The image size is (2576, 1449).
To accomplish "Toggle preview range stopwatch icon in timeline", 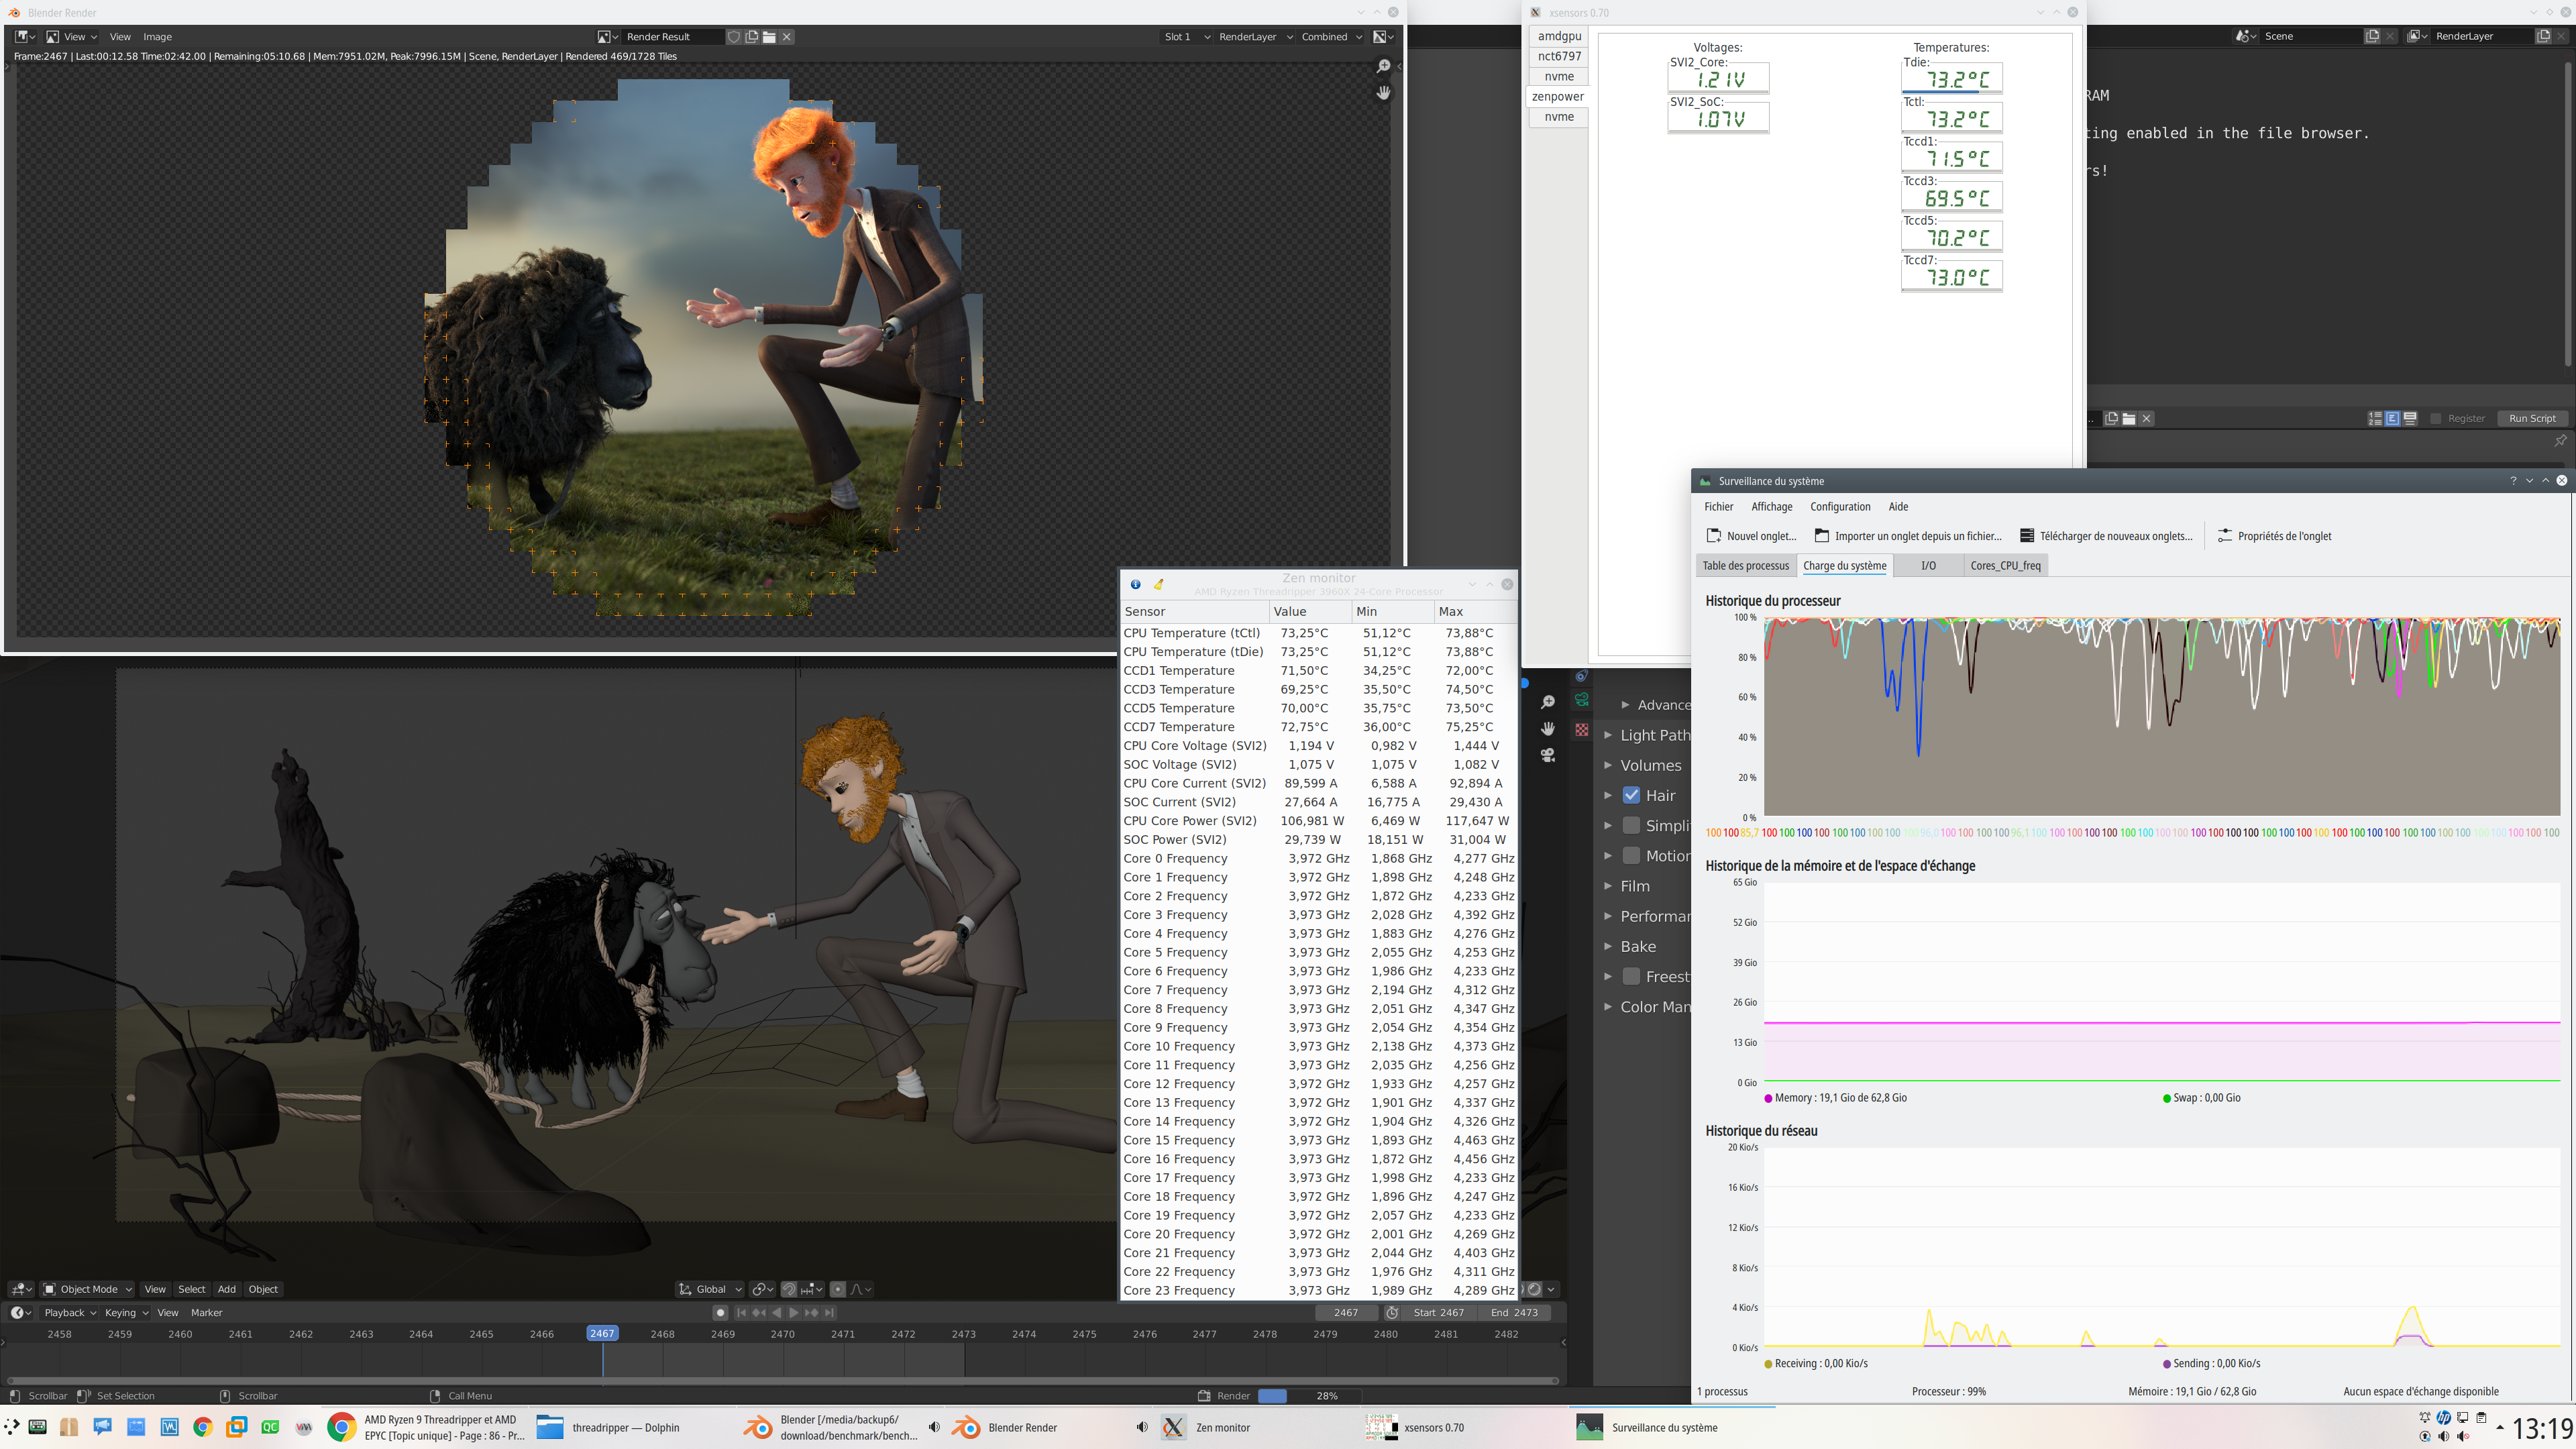I will coord(1392,1313).
